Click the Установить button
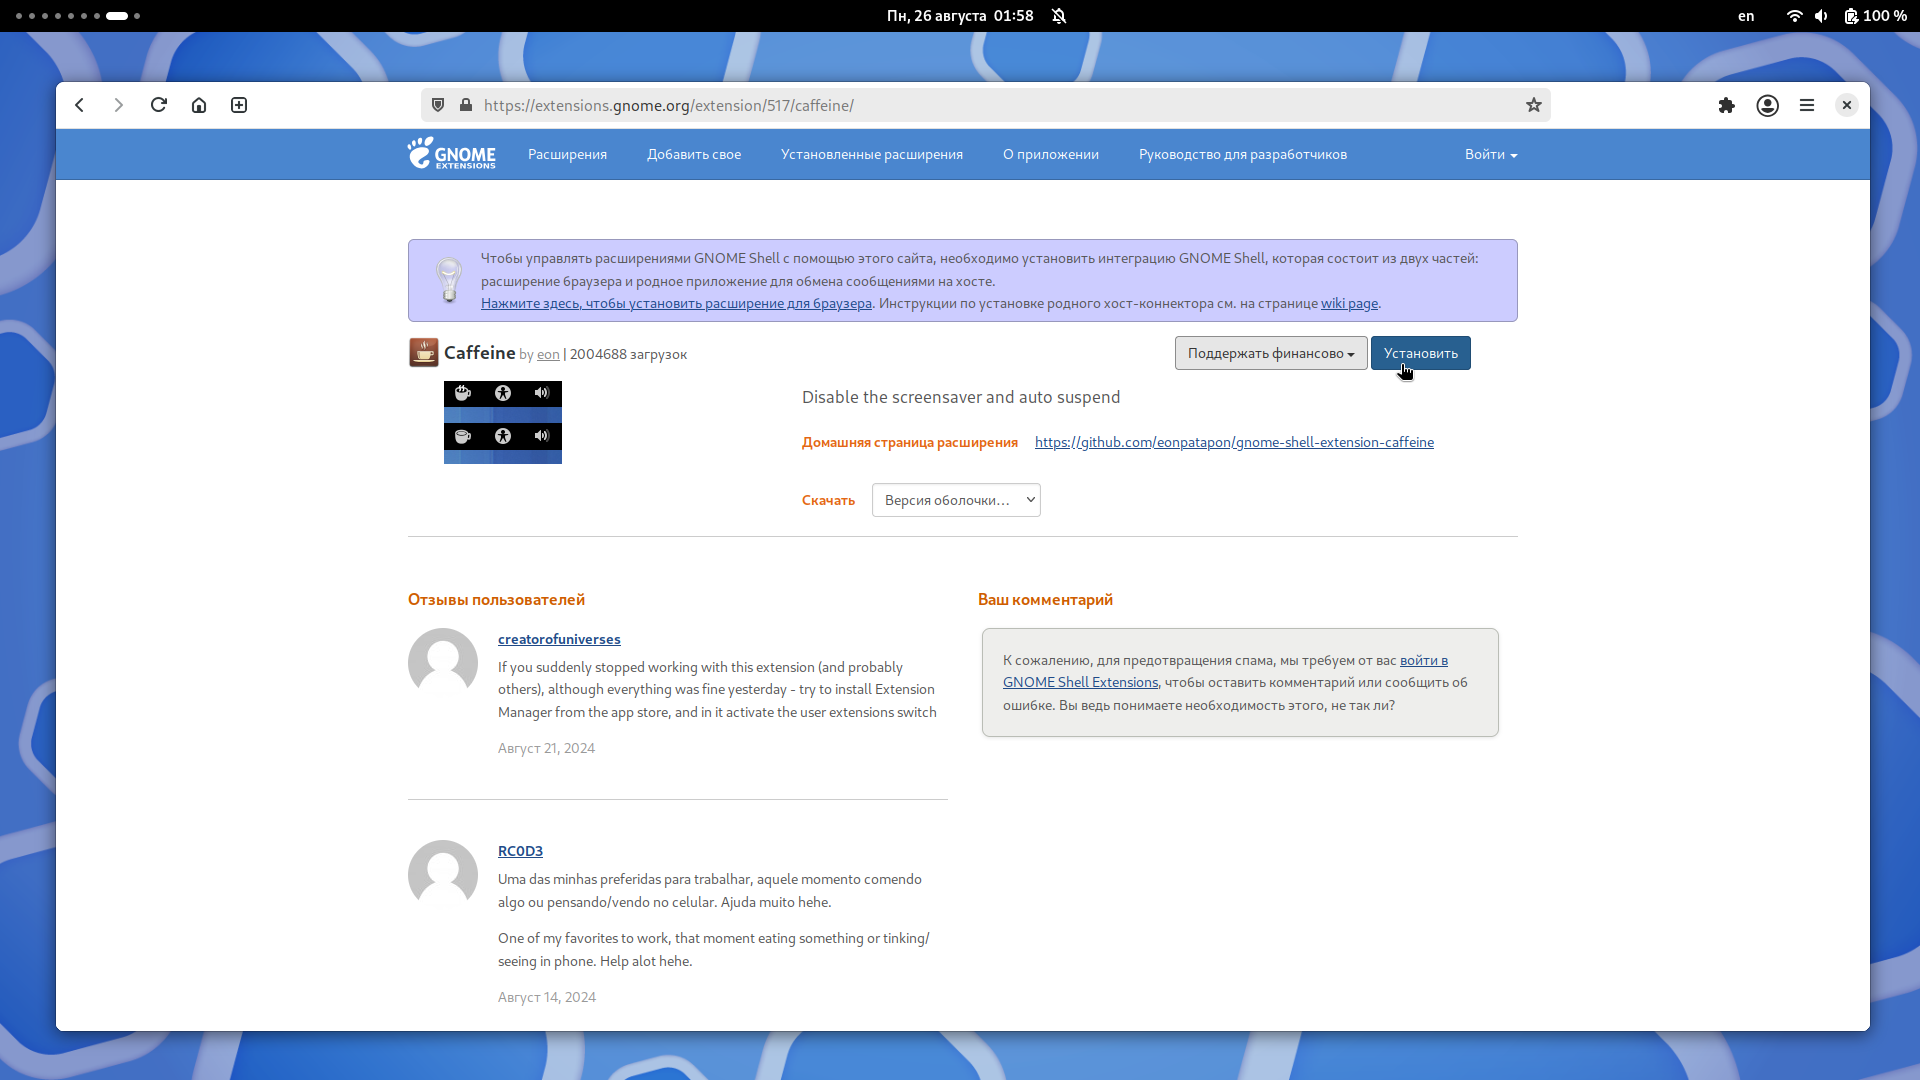This screenshot has height=1080, width=1920. (x=1421, y=353)
